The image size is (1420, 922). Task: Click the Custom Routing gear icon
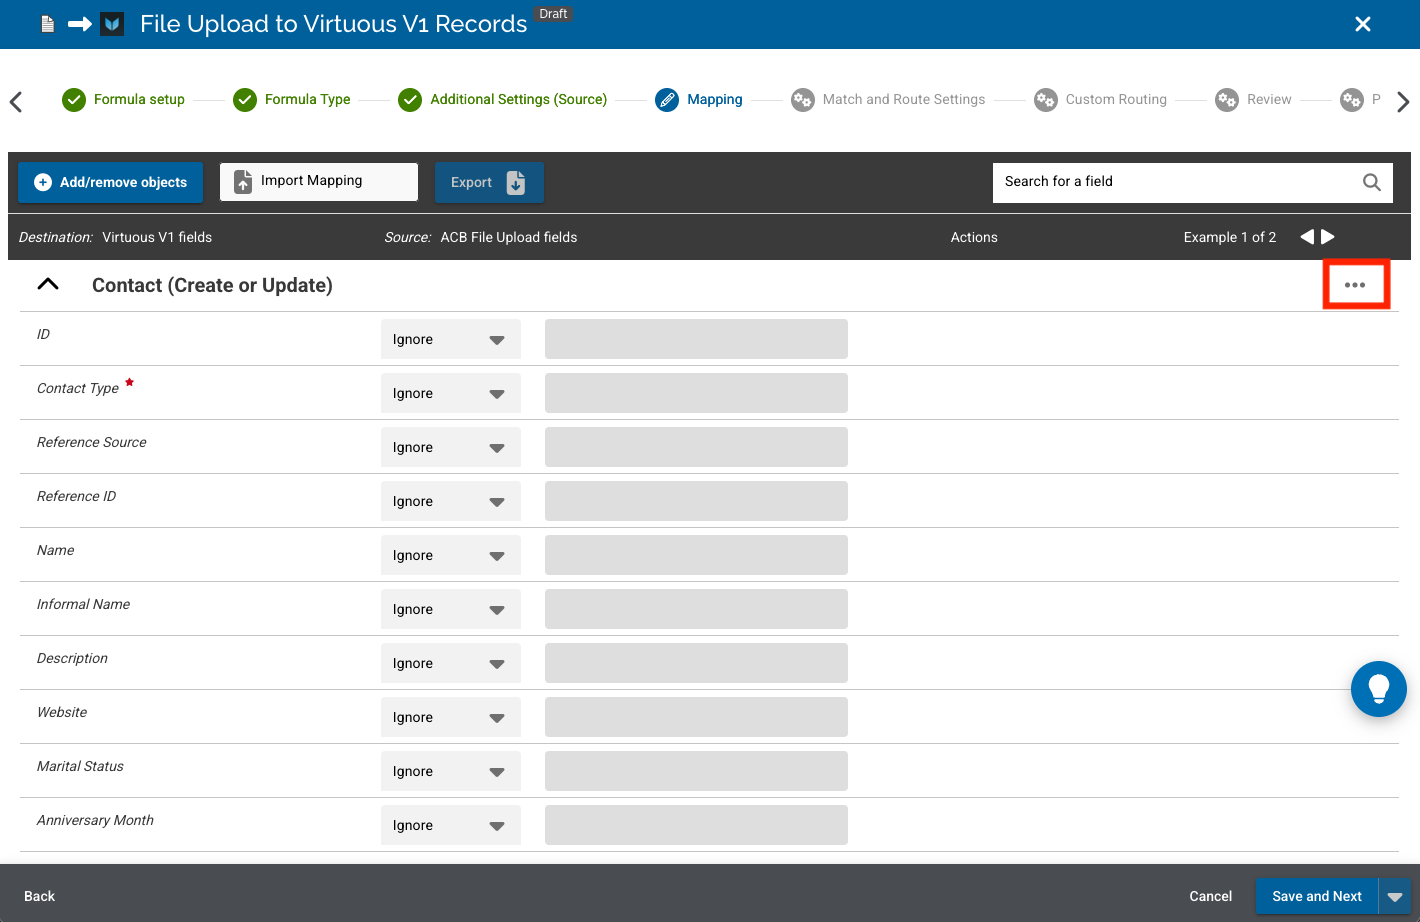[x=1045, y=100]
